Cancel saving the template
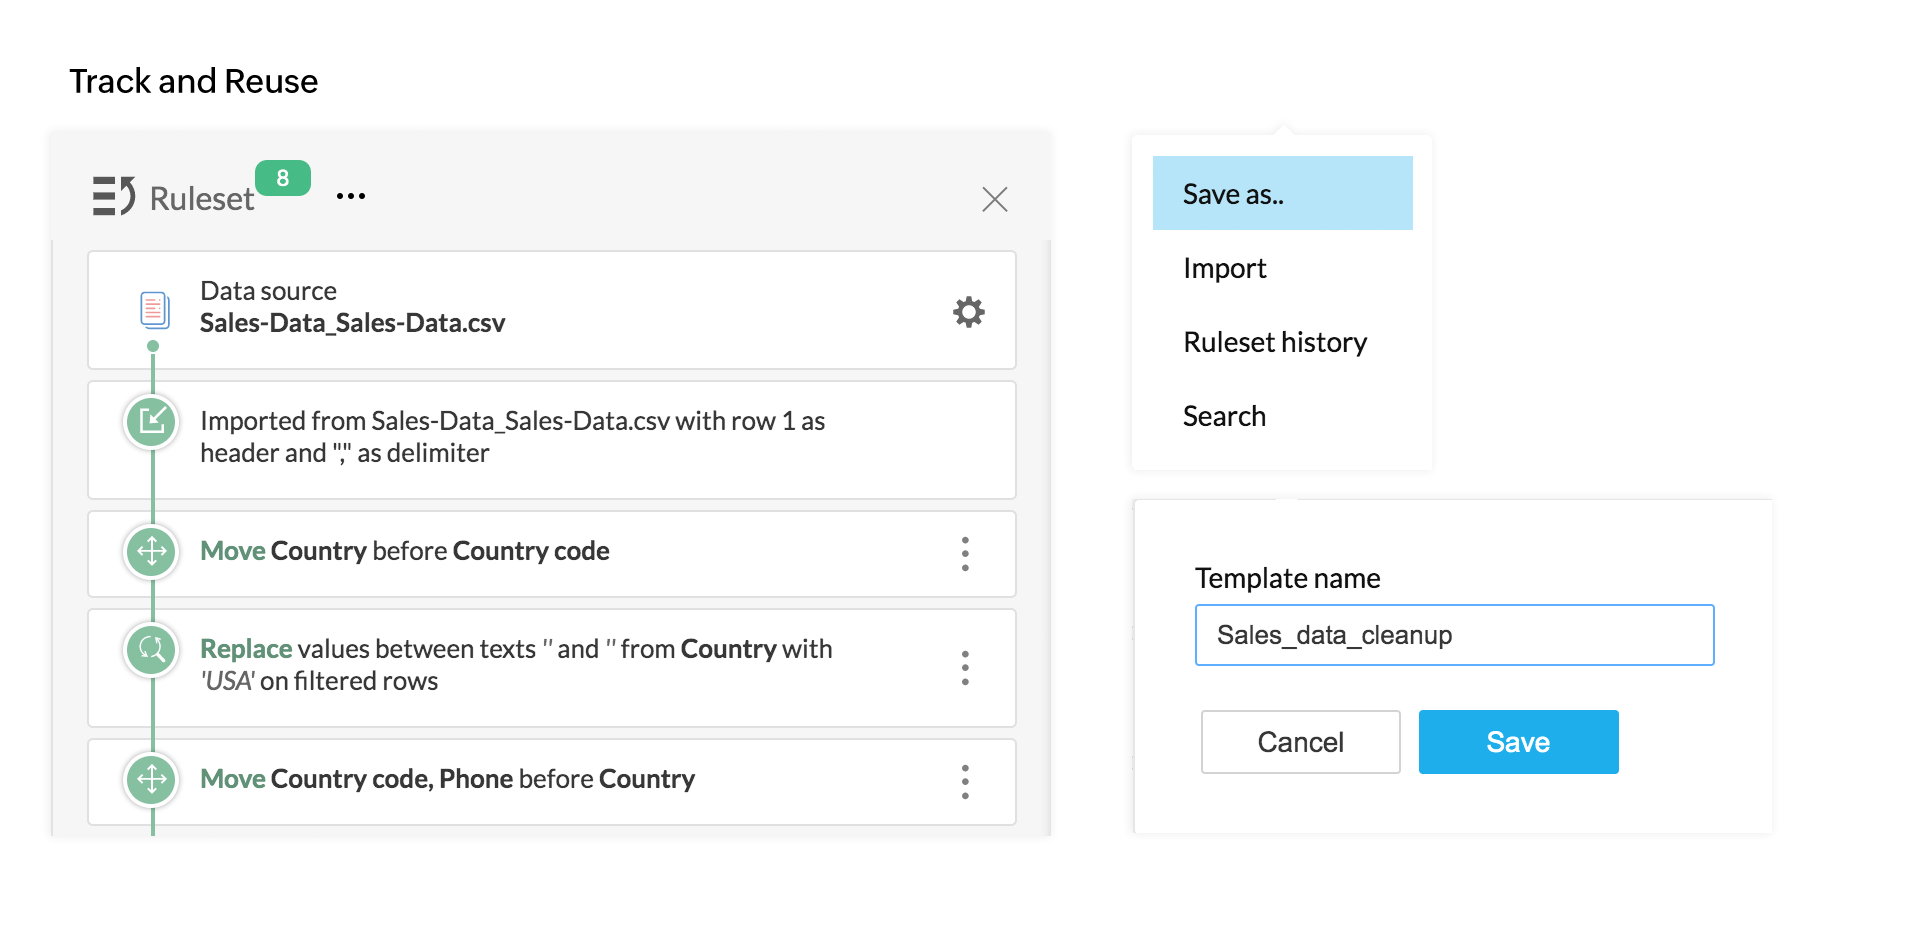The width and height of the screenshot is (1917, 937). pos(1300,742)
